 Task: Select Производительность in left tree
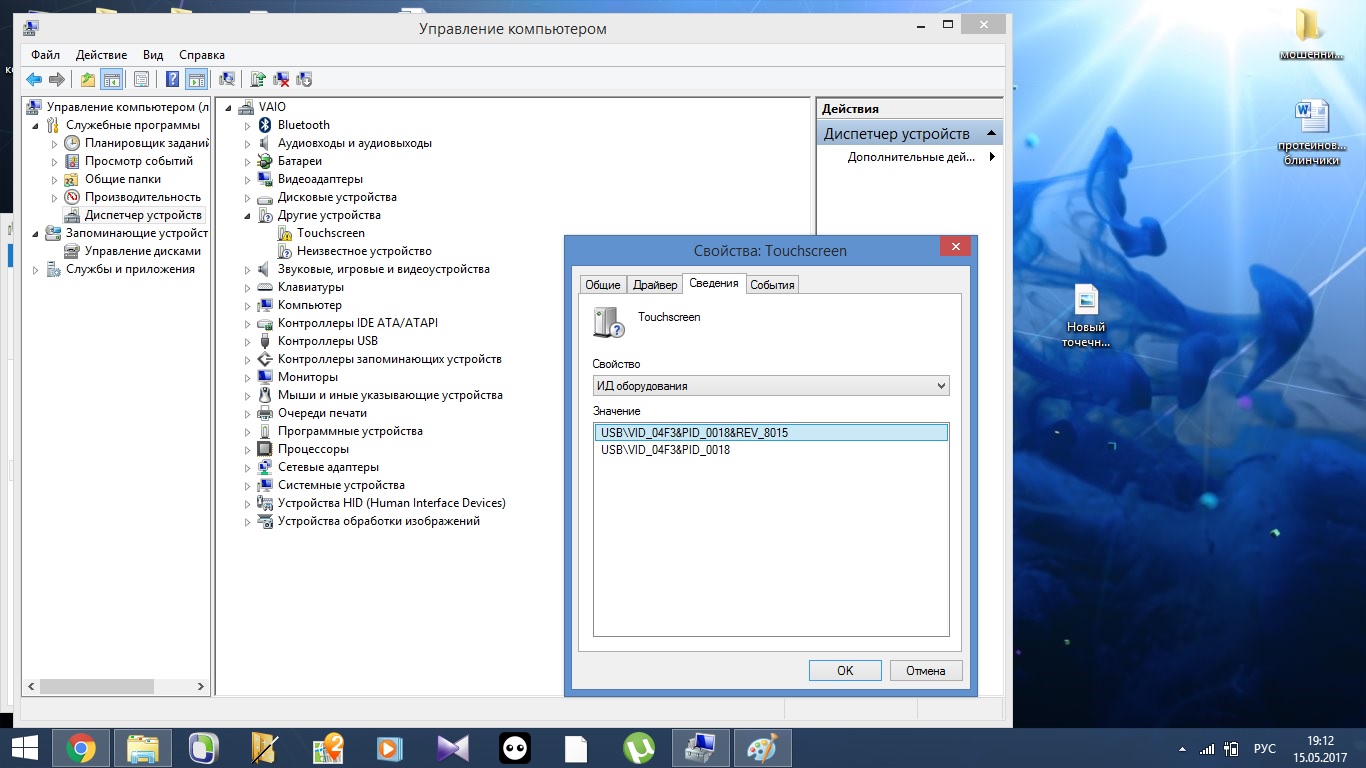tap(143, 197)
